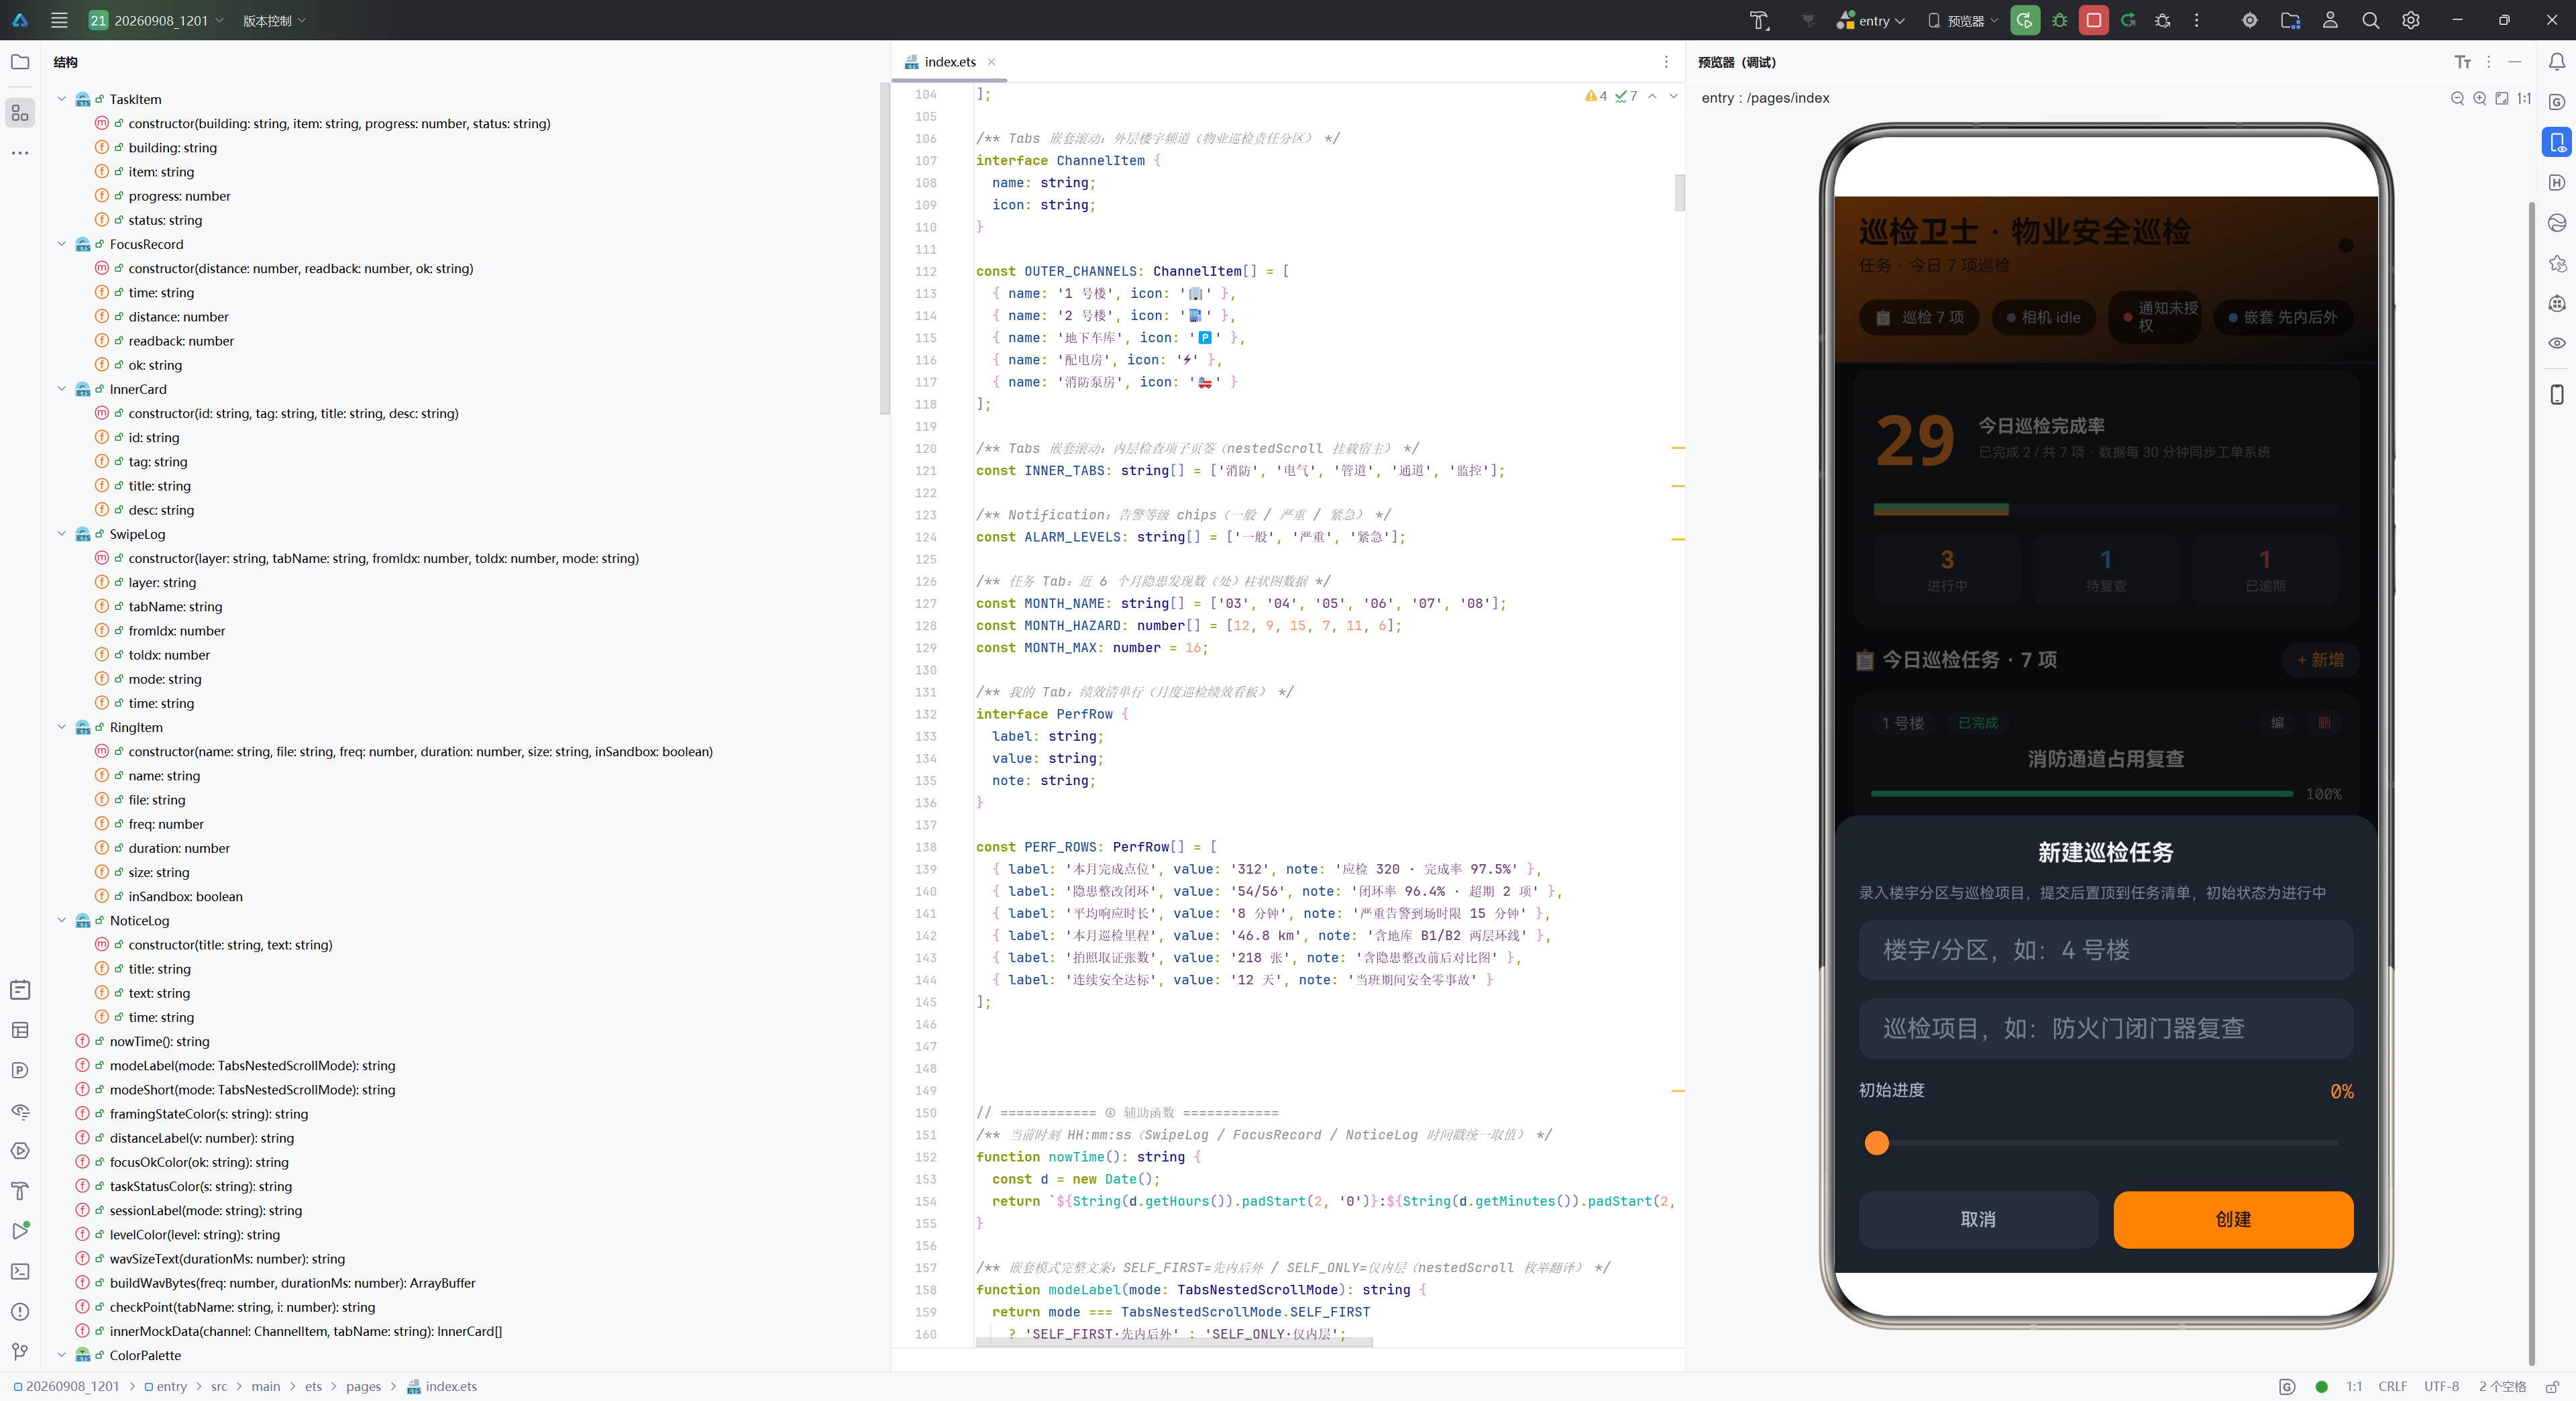Select the active previewer icon in right sidebar

[2556, 142]
